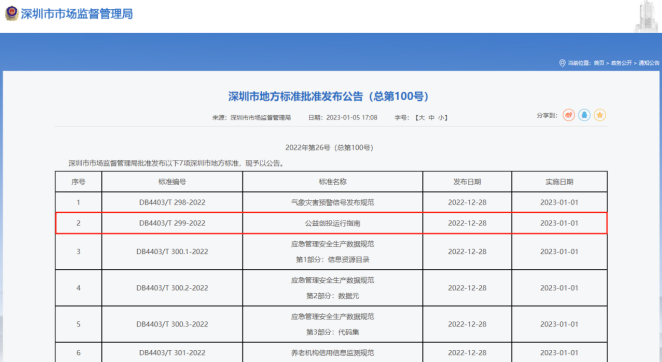Select cell DB4403/T 298-2022
The image size is (662, 362).
tap(172, 202)
